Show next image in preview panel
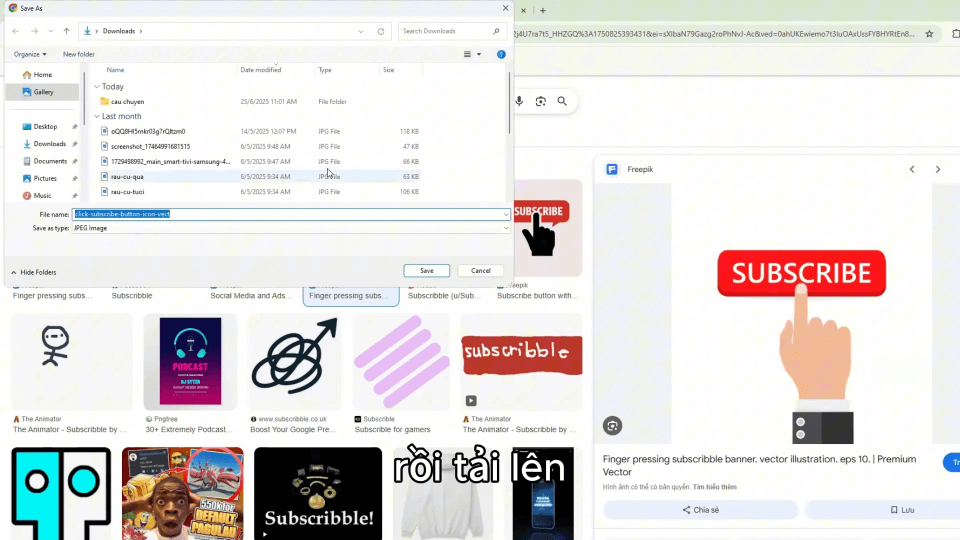The image size is (960, 540). 937,170
